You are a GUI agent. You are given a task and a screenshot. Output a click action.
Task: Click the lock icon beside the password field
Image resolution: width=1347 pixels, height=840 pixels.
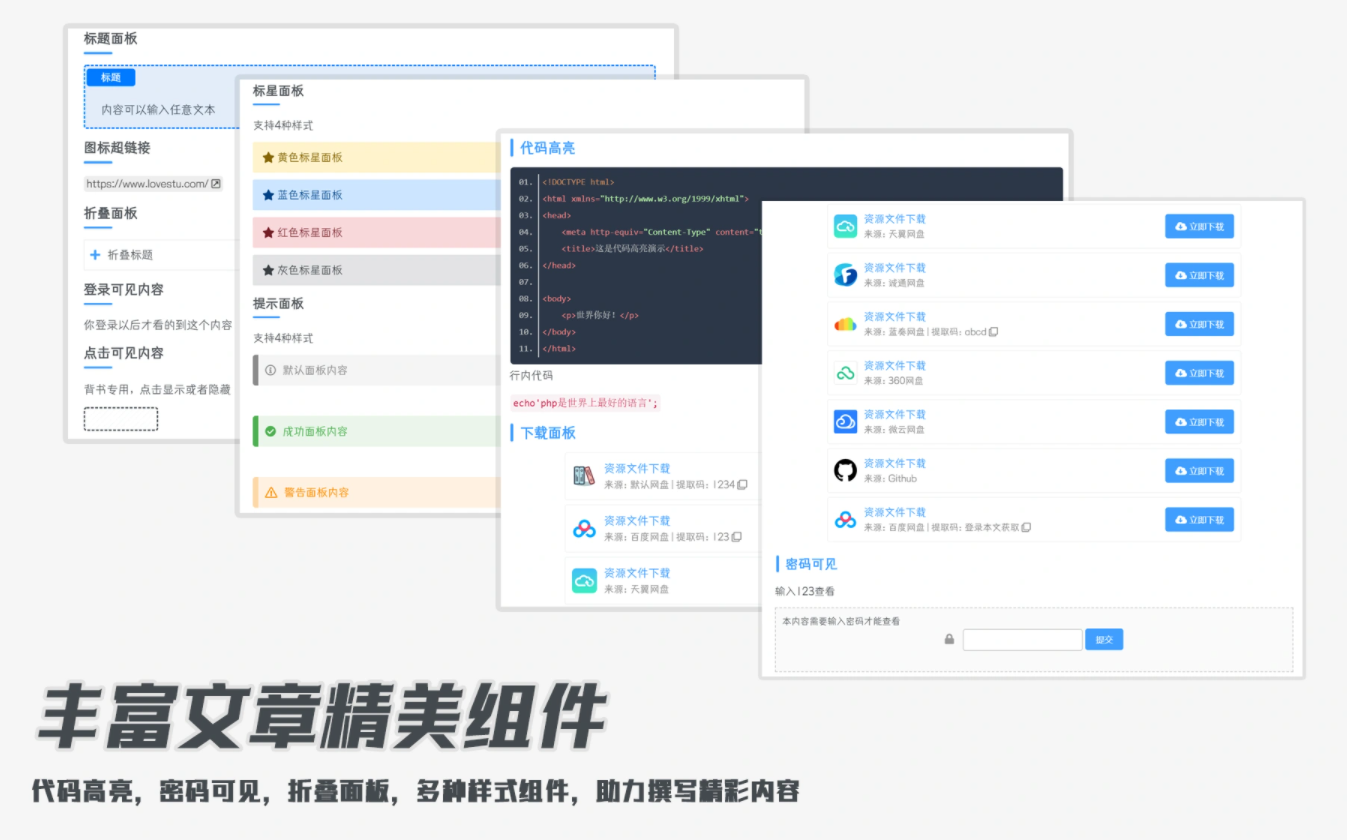pyautogui.click(x=949, y=639)
